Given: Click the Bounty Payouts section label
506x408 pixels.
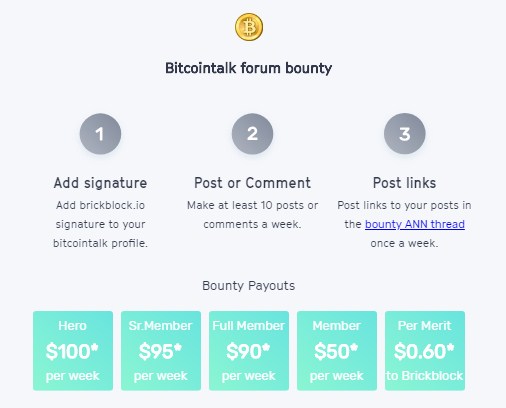Looking at the screenshot, I should point(249,286).
